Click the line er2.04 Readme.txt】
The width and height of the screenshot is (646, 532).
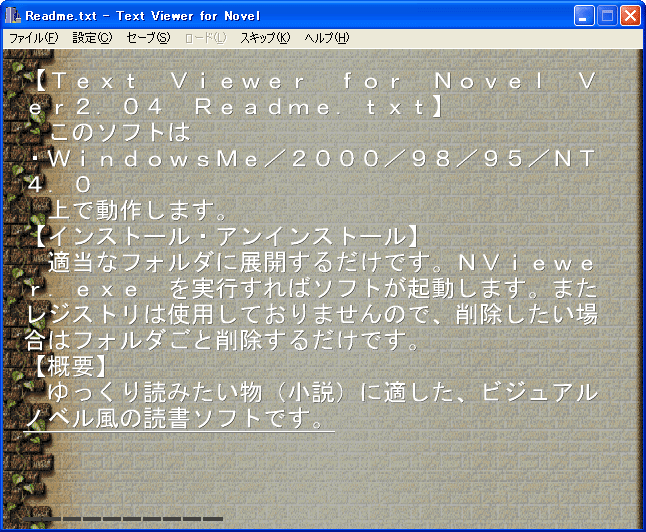coord(236,107)
